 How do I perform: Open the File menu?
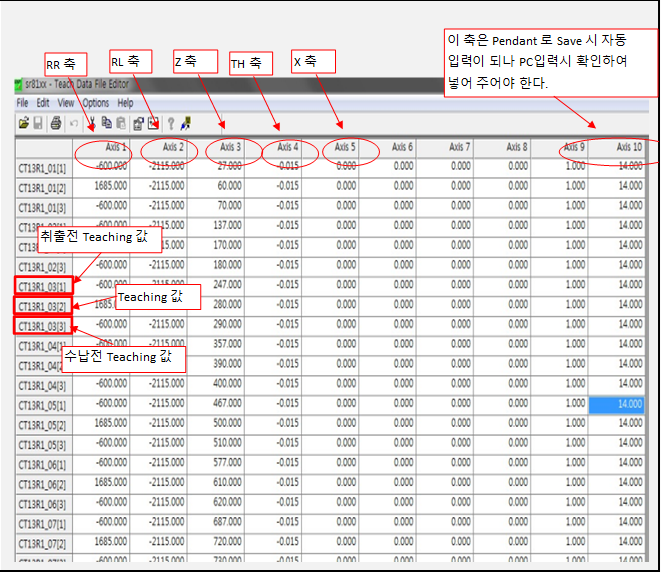(22, 103)
